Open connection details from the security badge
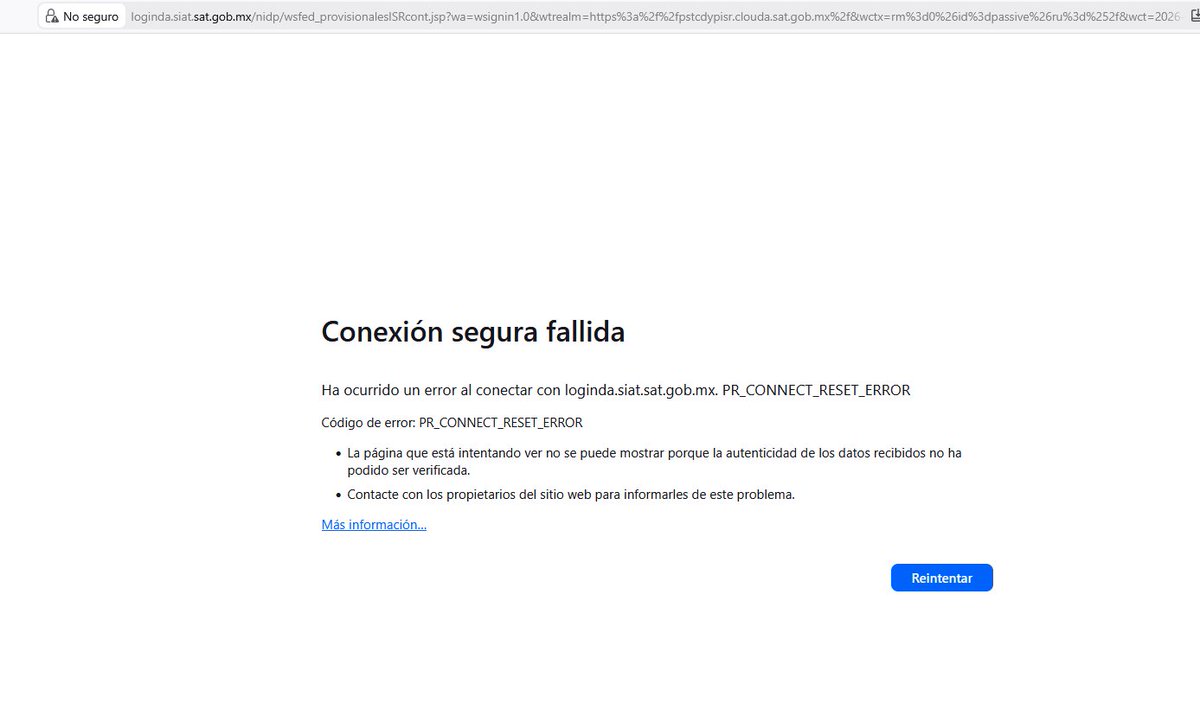 pyautogui.click(x=80, y=16)
